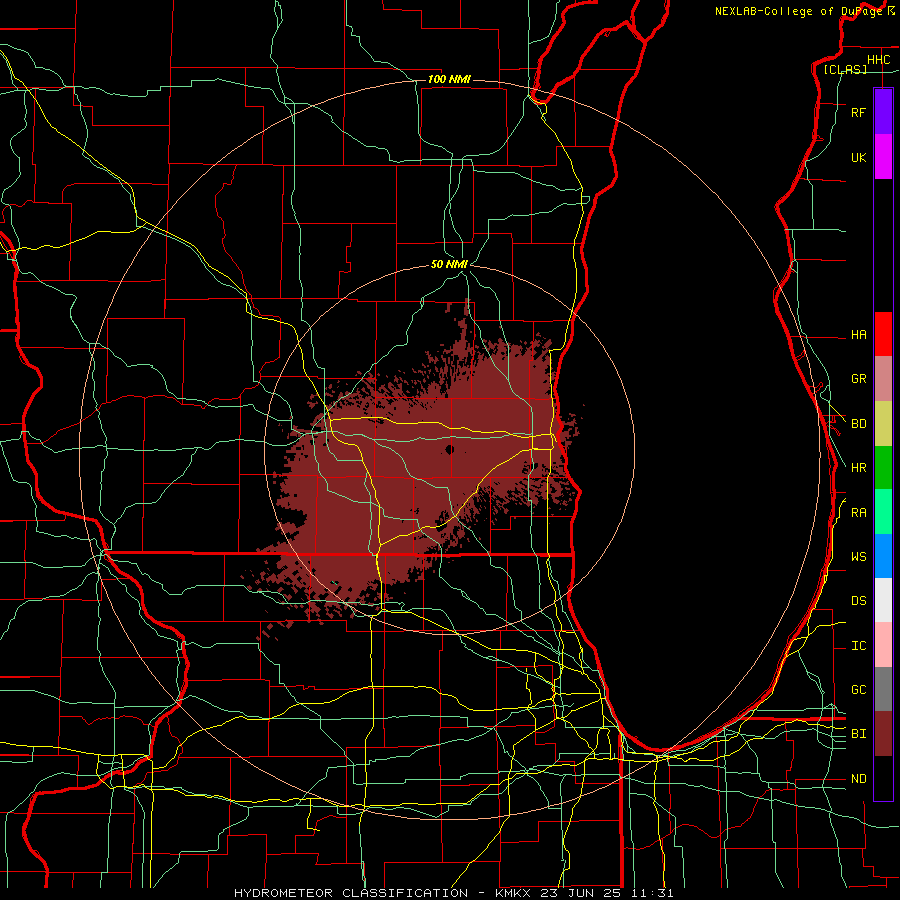Screen dimensions: 900x900
Task: Click the HYDROMETEOR CLASSIFICATION caption text
Action: tap(351, 893)
